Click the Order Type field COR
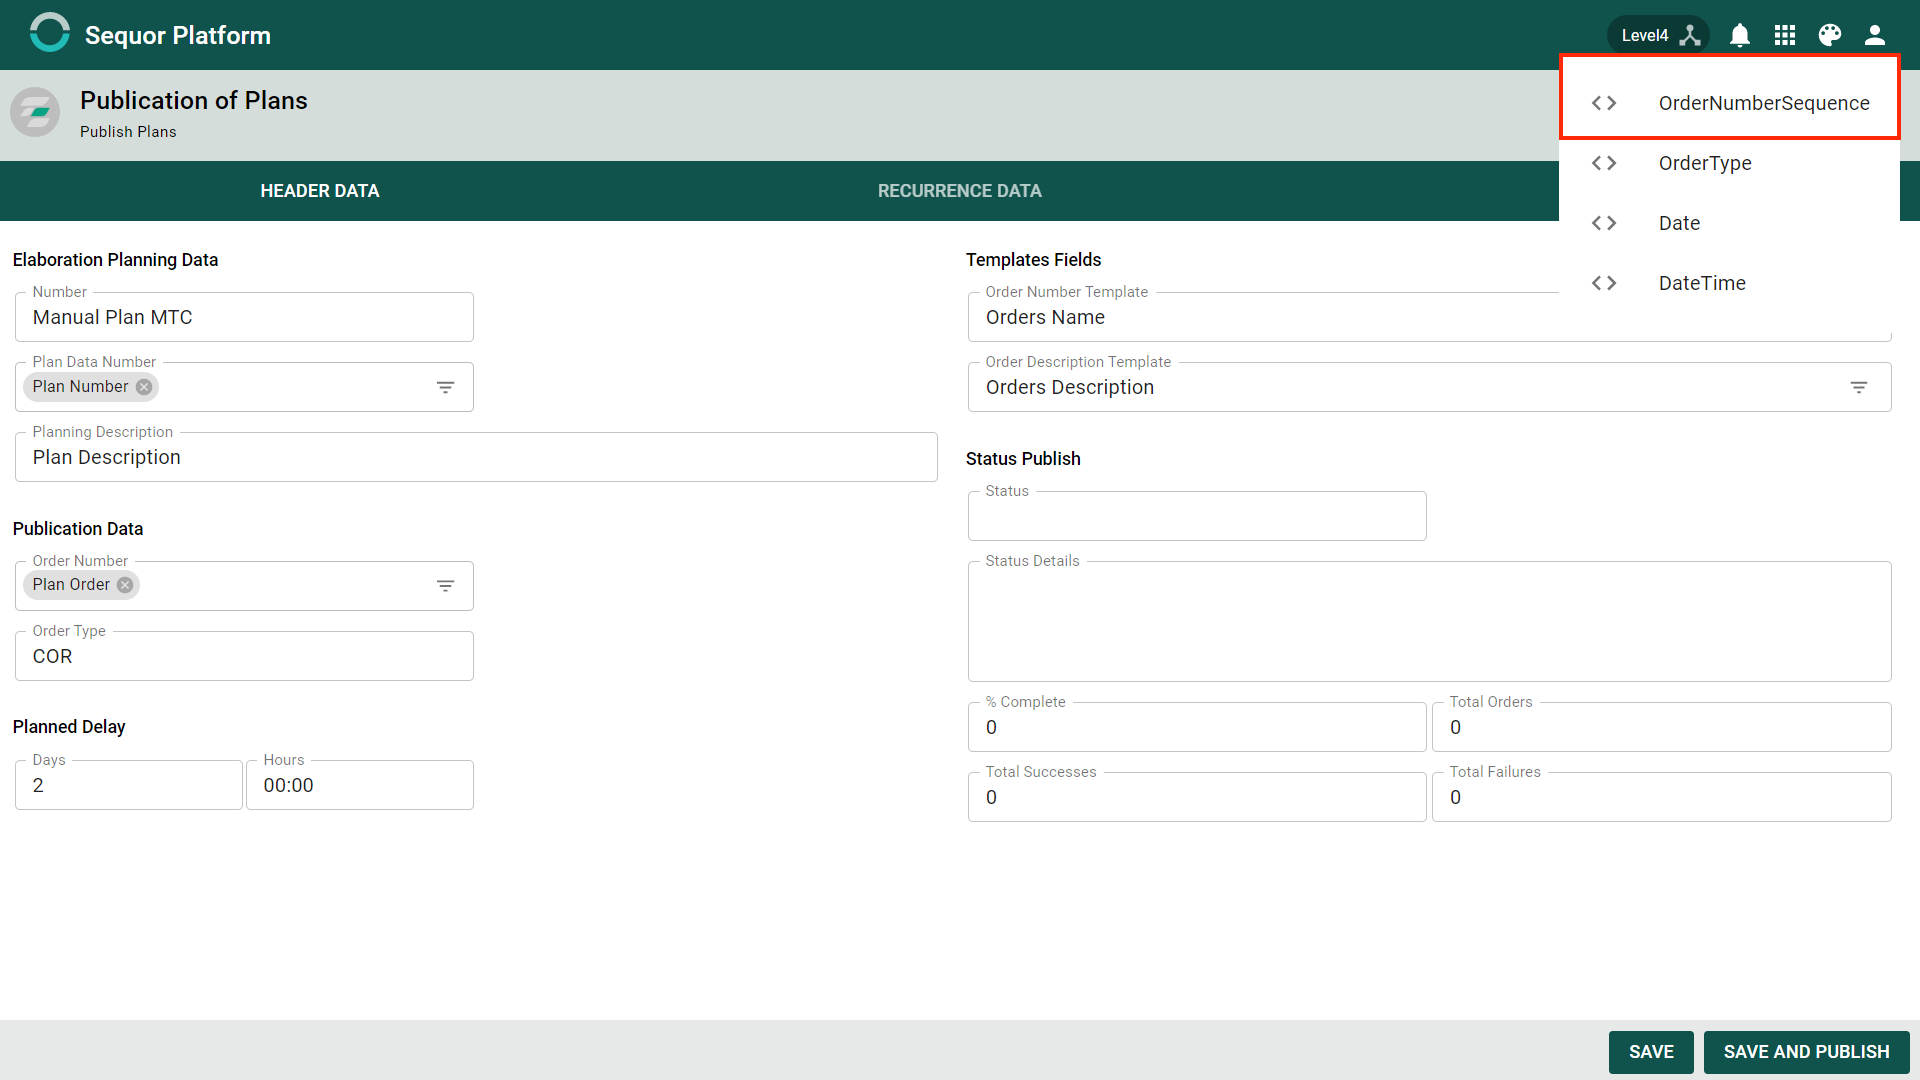Viewport: 1920px width, 1080px height. click(244, 656)
